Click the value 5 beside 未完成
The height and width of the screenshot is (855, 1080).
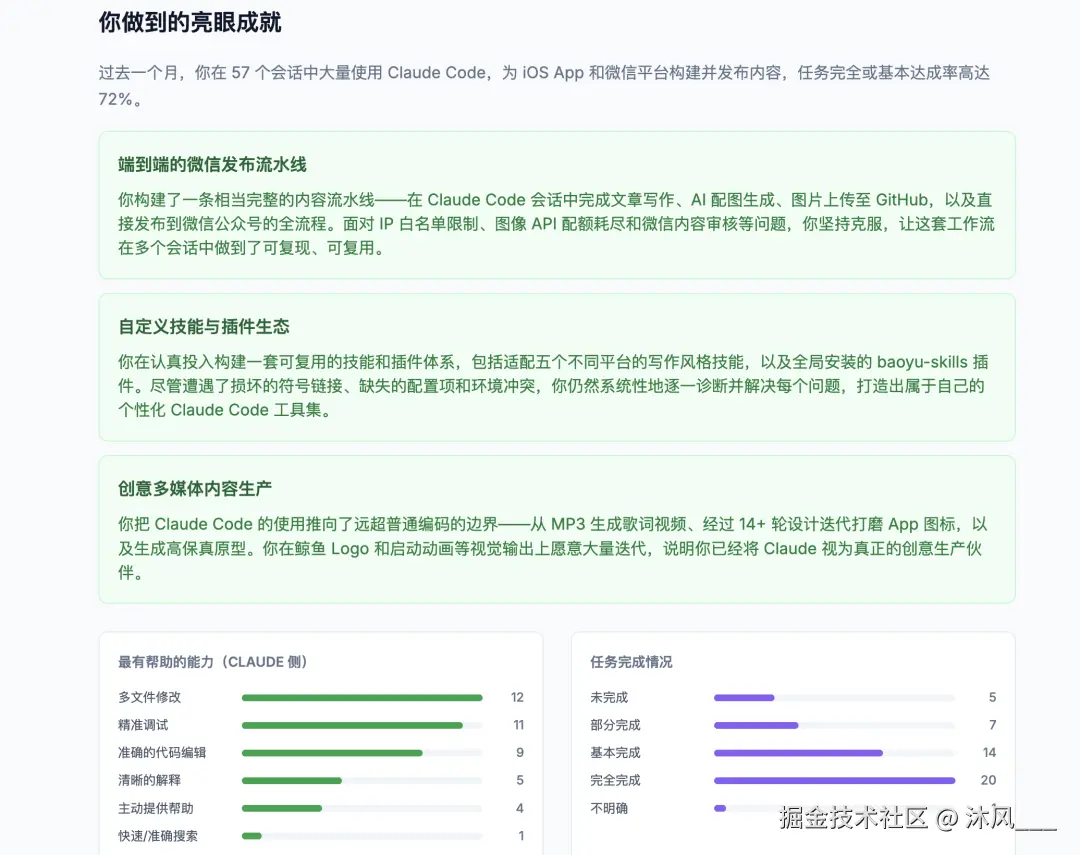tap(993, 697)
